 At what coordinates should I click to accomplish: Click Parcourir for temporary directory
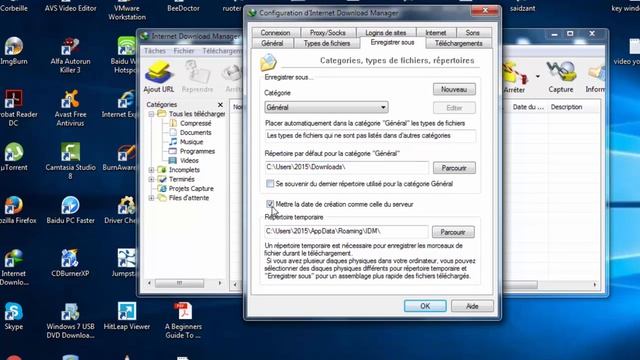point(453,232)
